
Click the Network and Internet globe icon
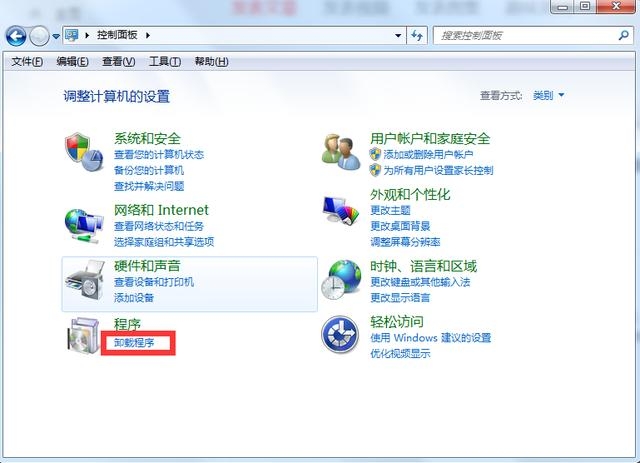[x=84, y=225]
